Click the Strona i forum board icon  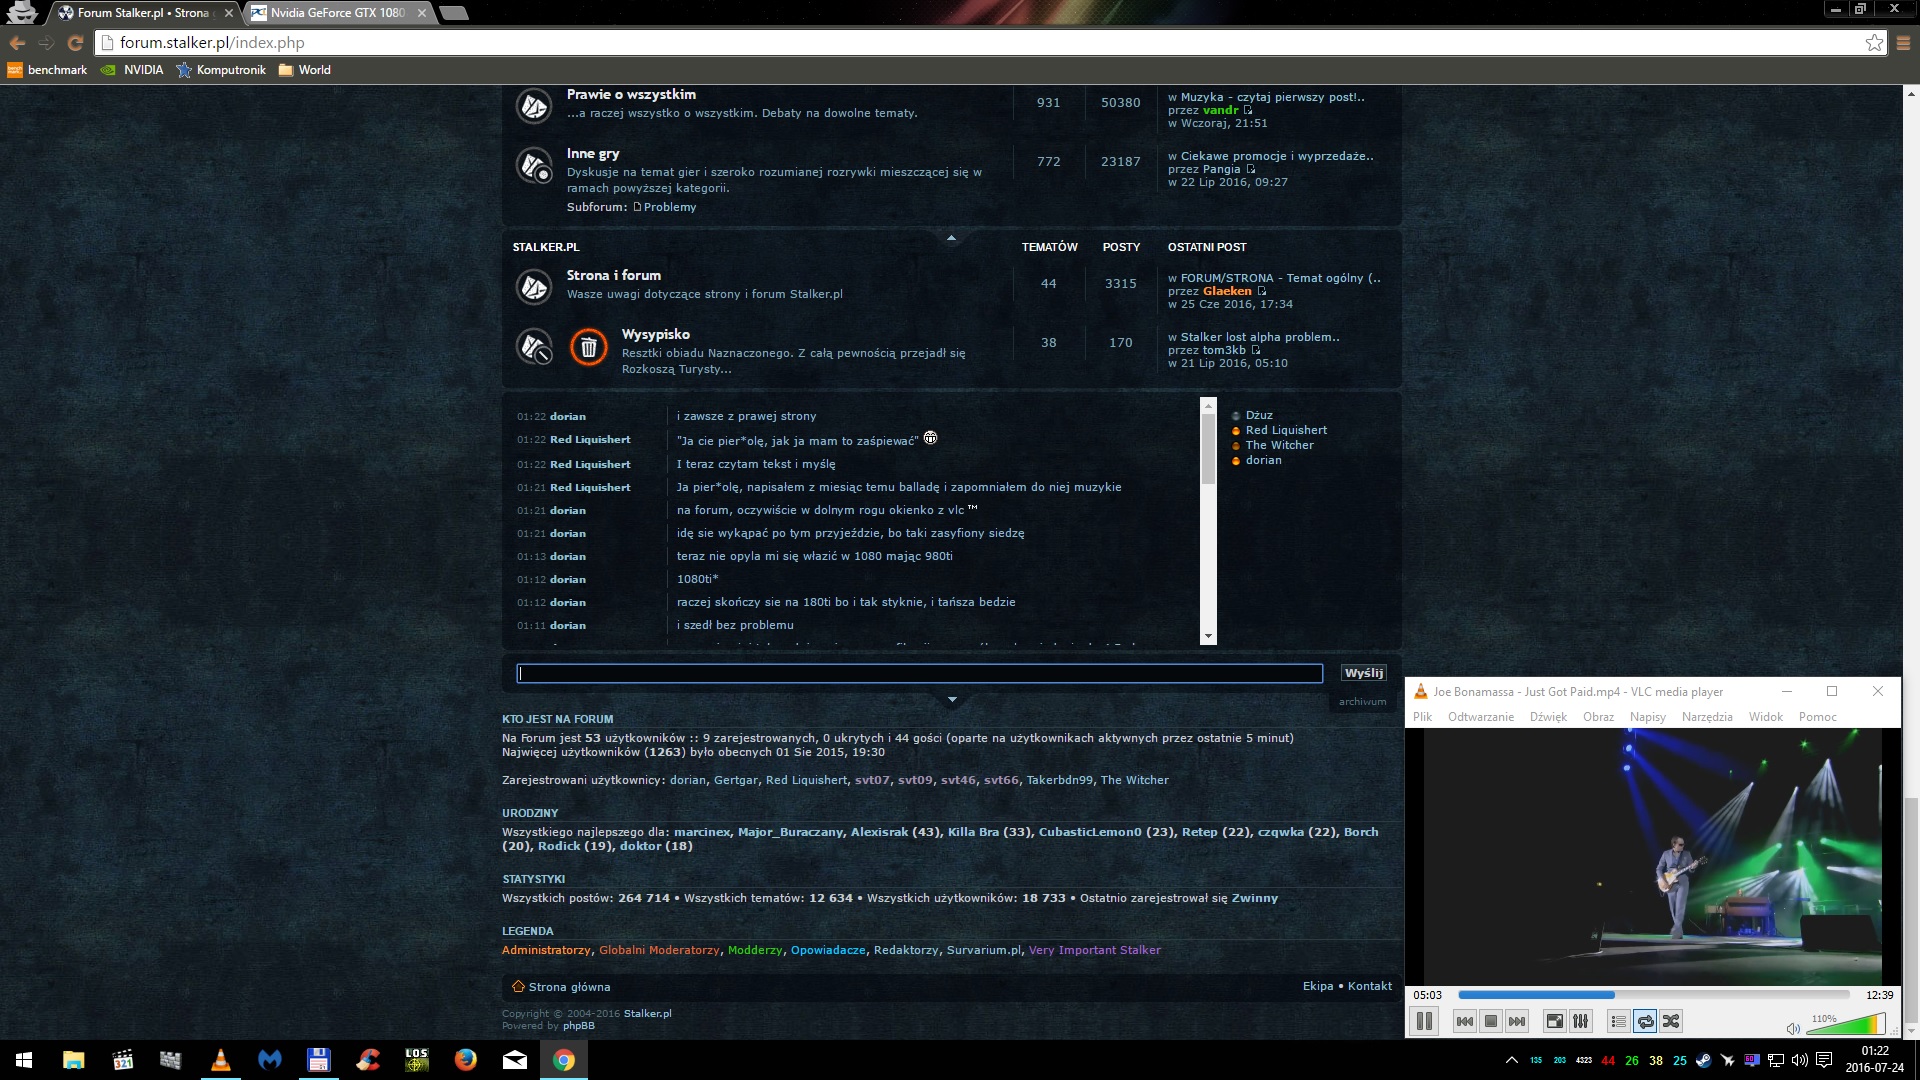[x=534, y=287]
